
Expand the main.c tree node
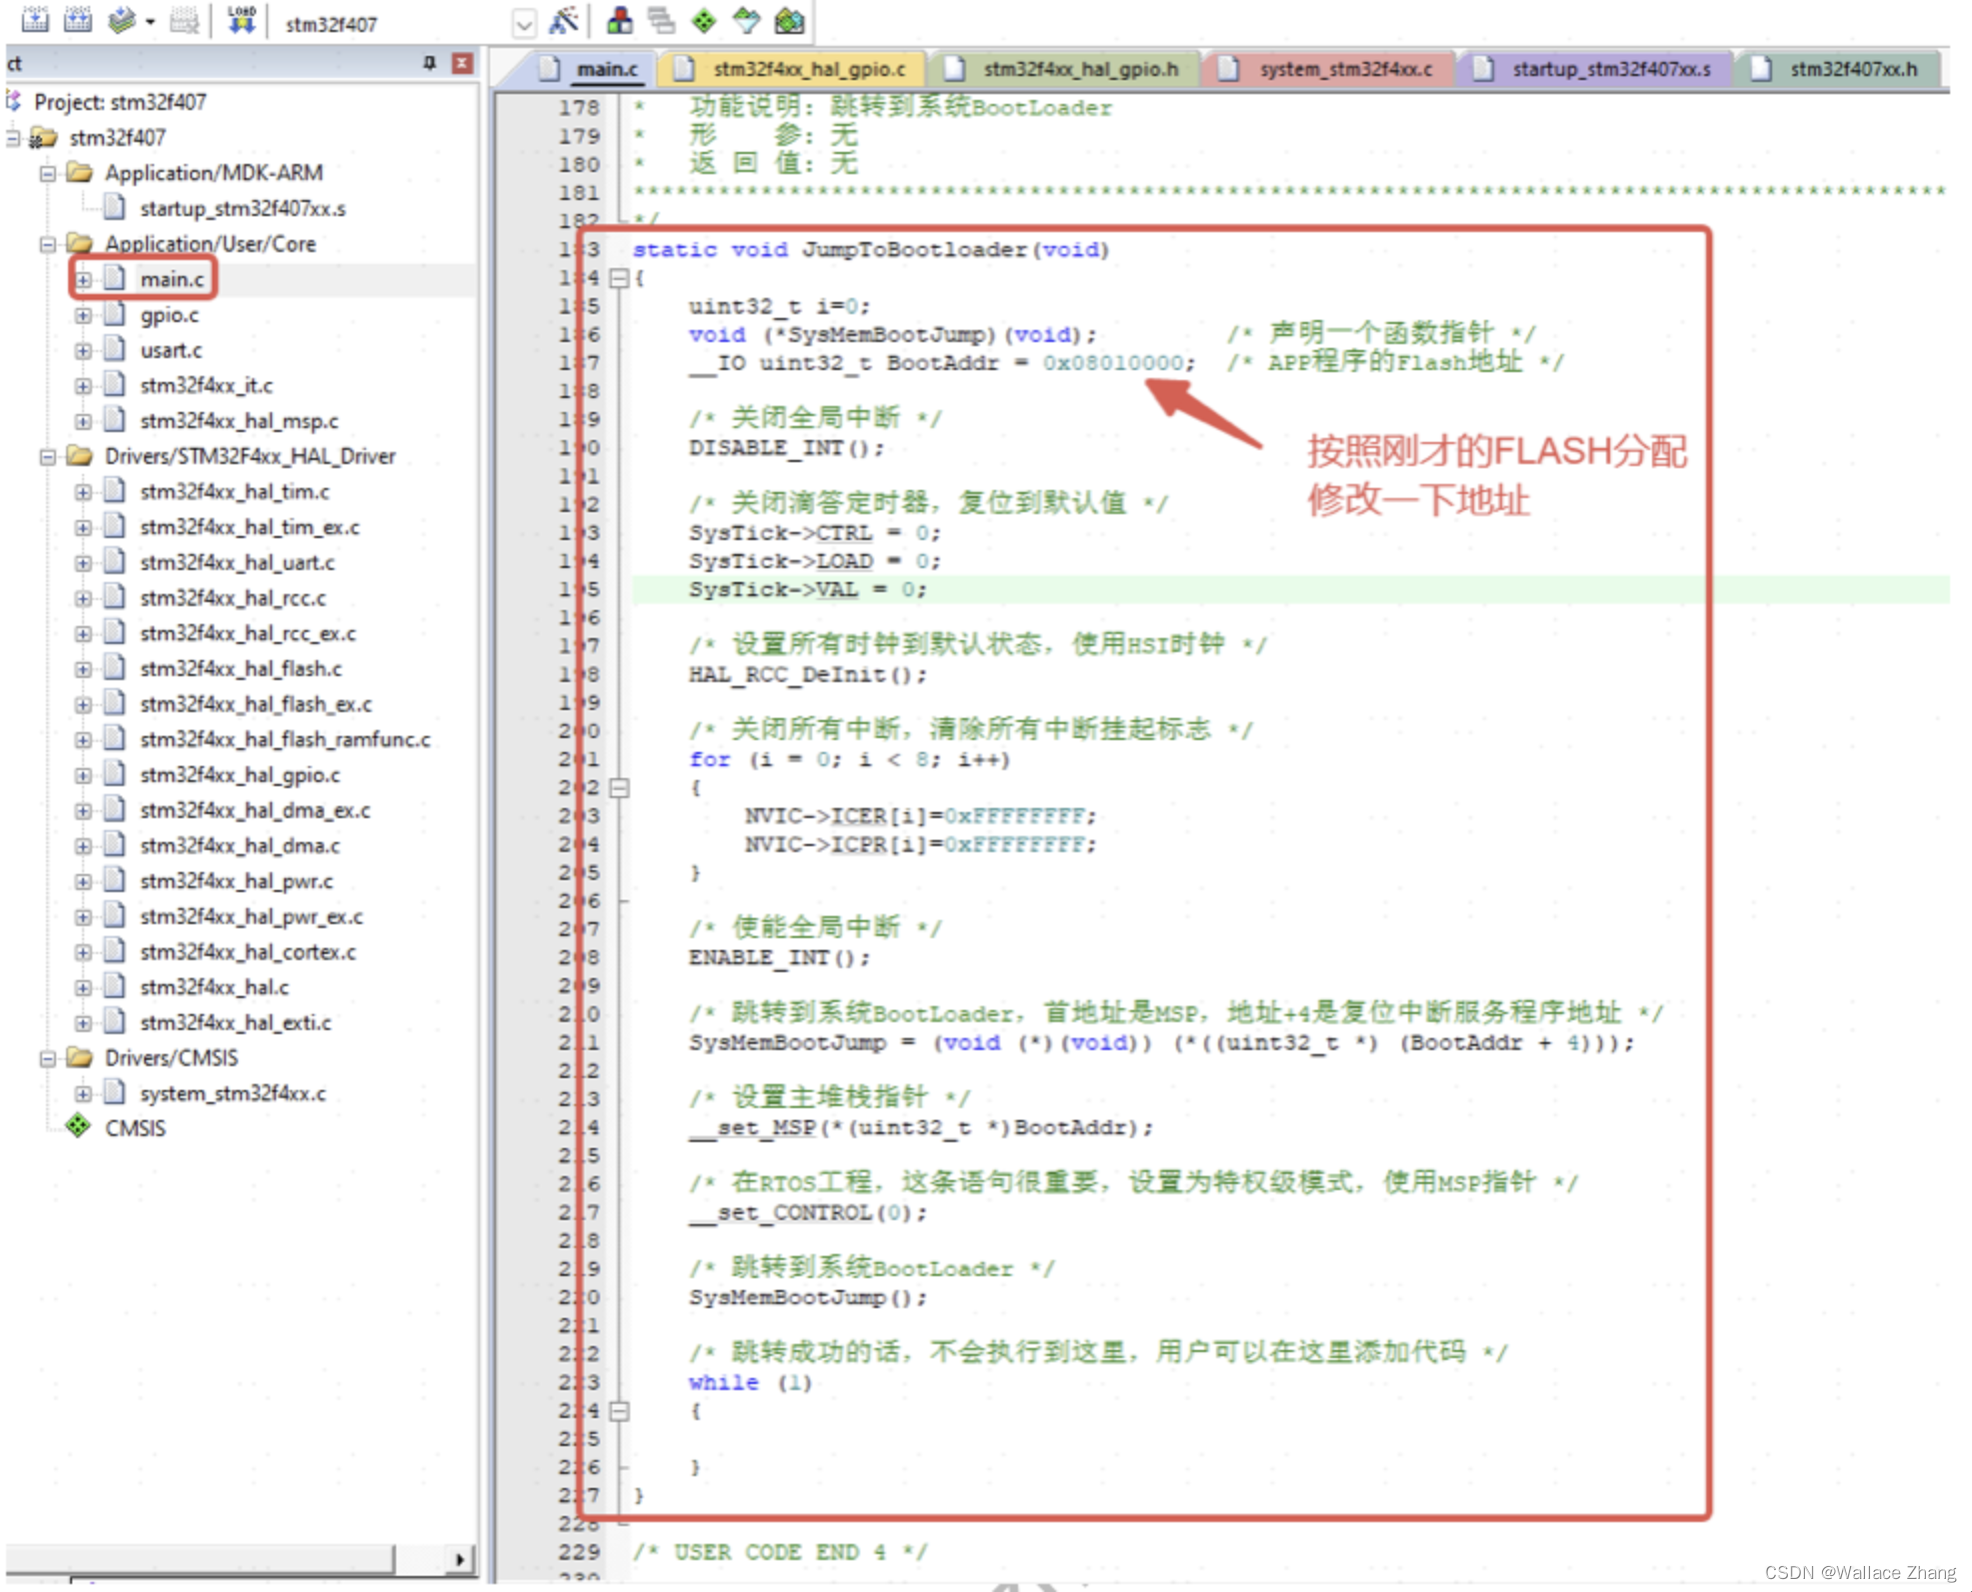[84, 281]
